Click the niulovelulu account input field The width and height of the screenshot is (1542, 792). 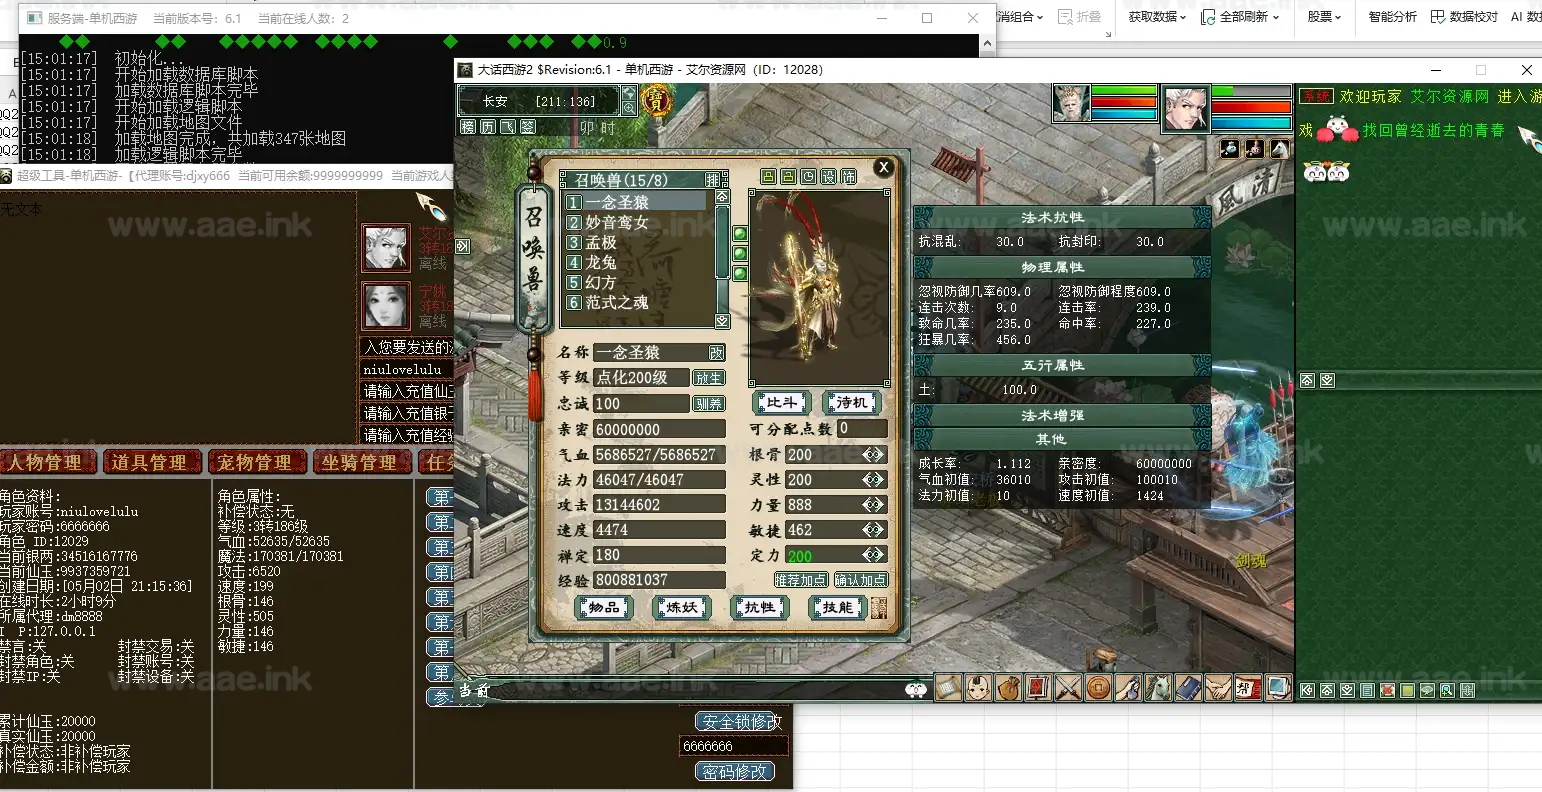tap(406, 370)
